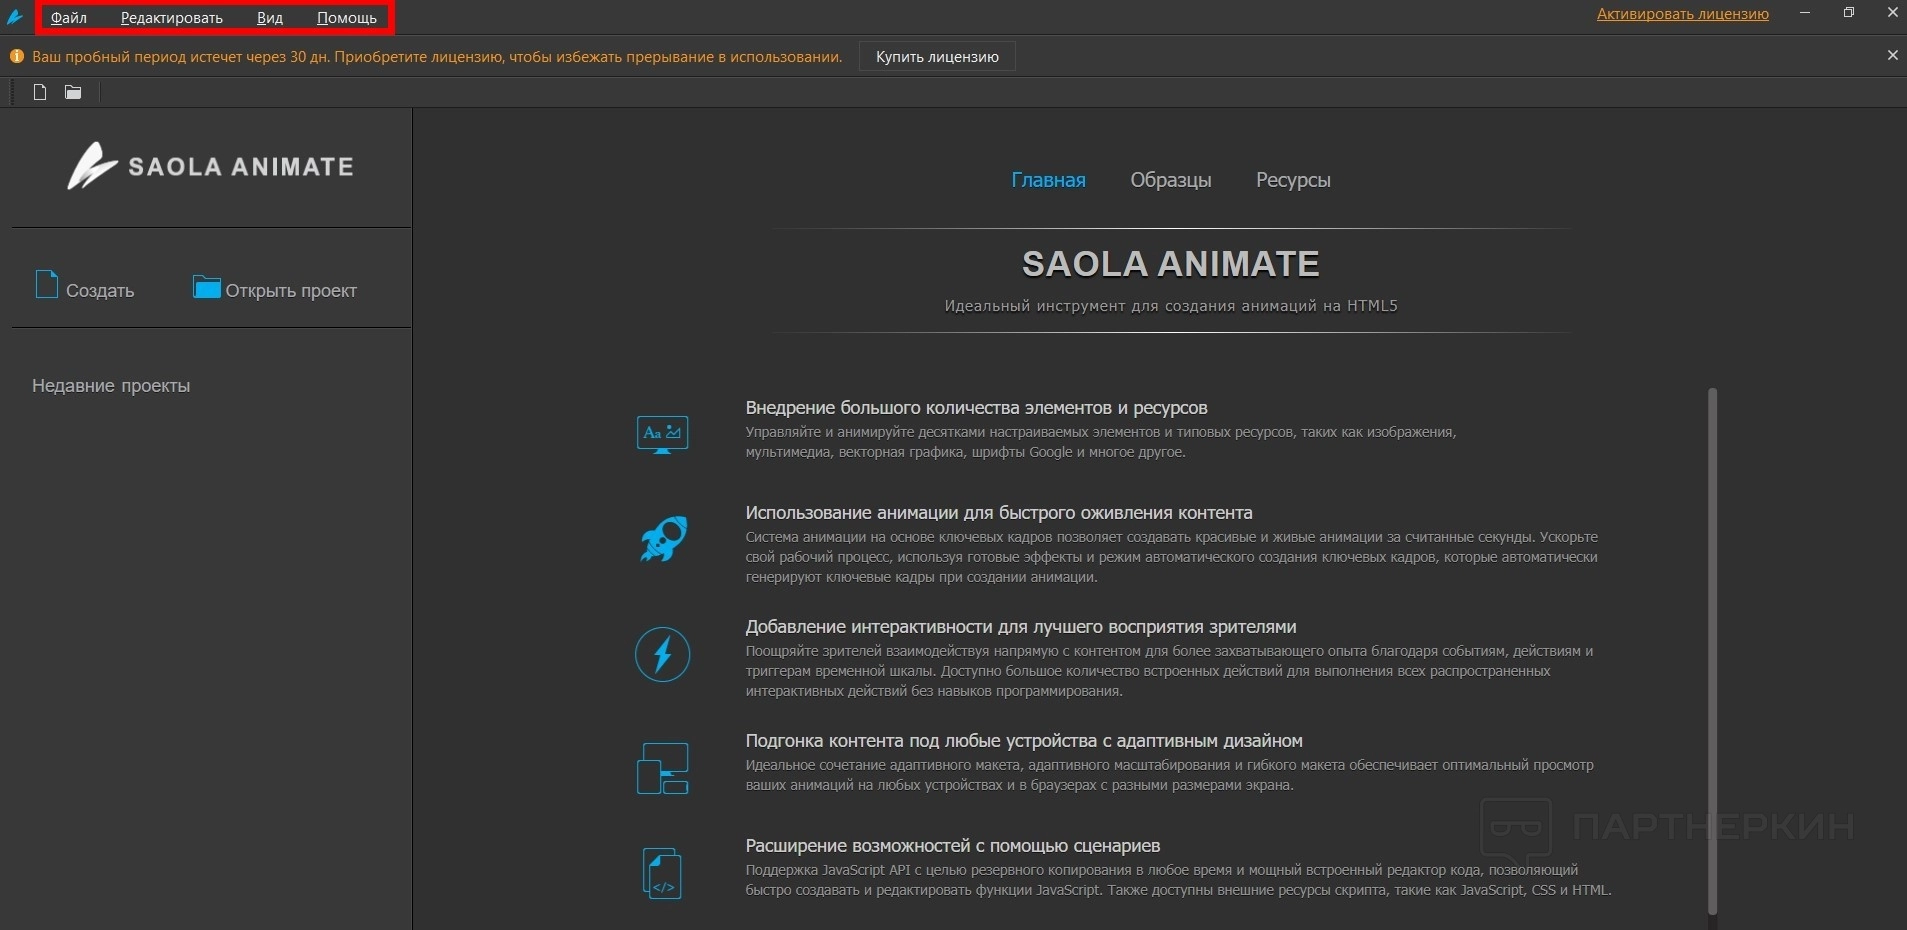Restore down the Saola Animate window

(1849, 13)
